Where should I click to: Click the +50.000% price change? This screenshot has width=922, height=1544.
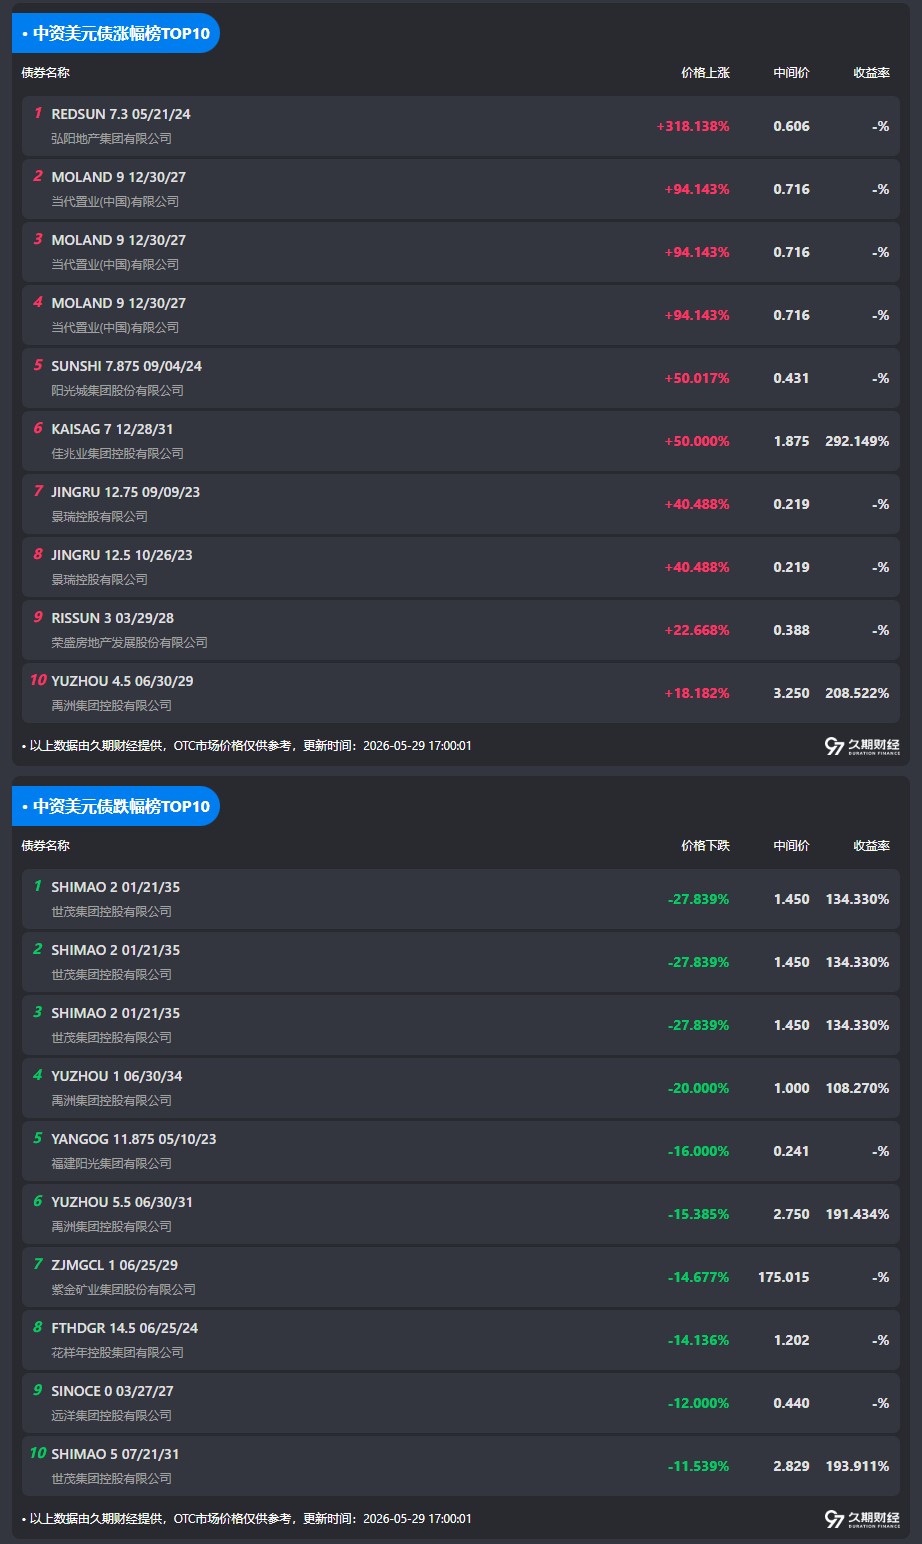(x=697, y=442)
